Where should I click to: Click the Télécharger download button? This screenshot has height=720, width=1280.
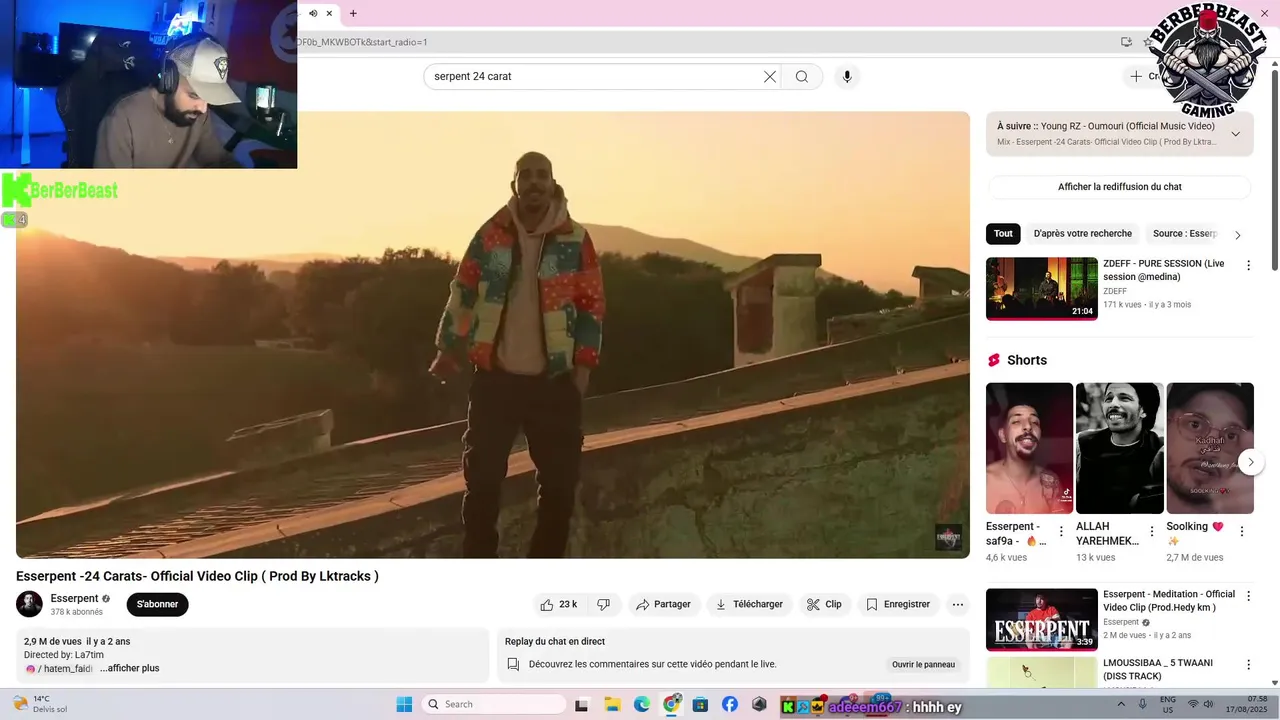[749, 604]
